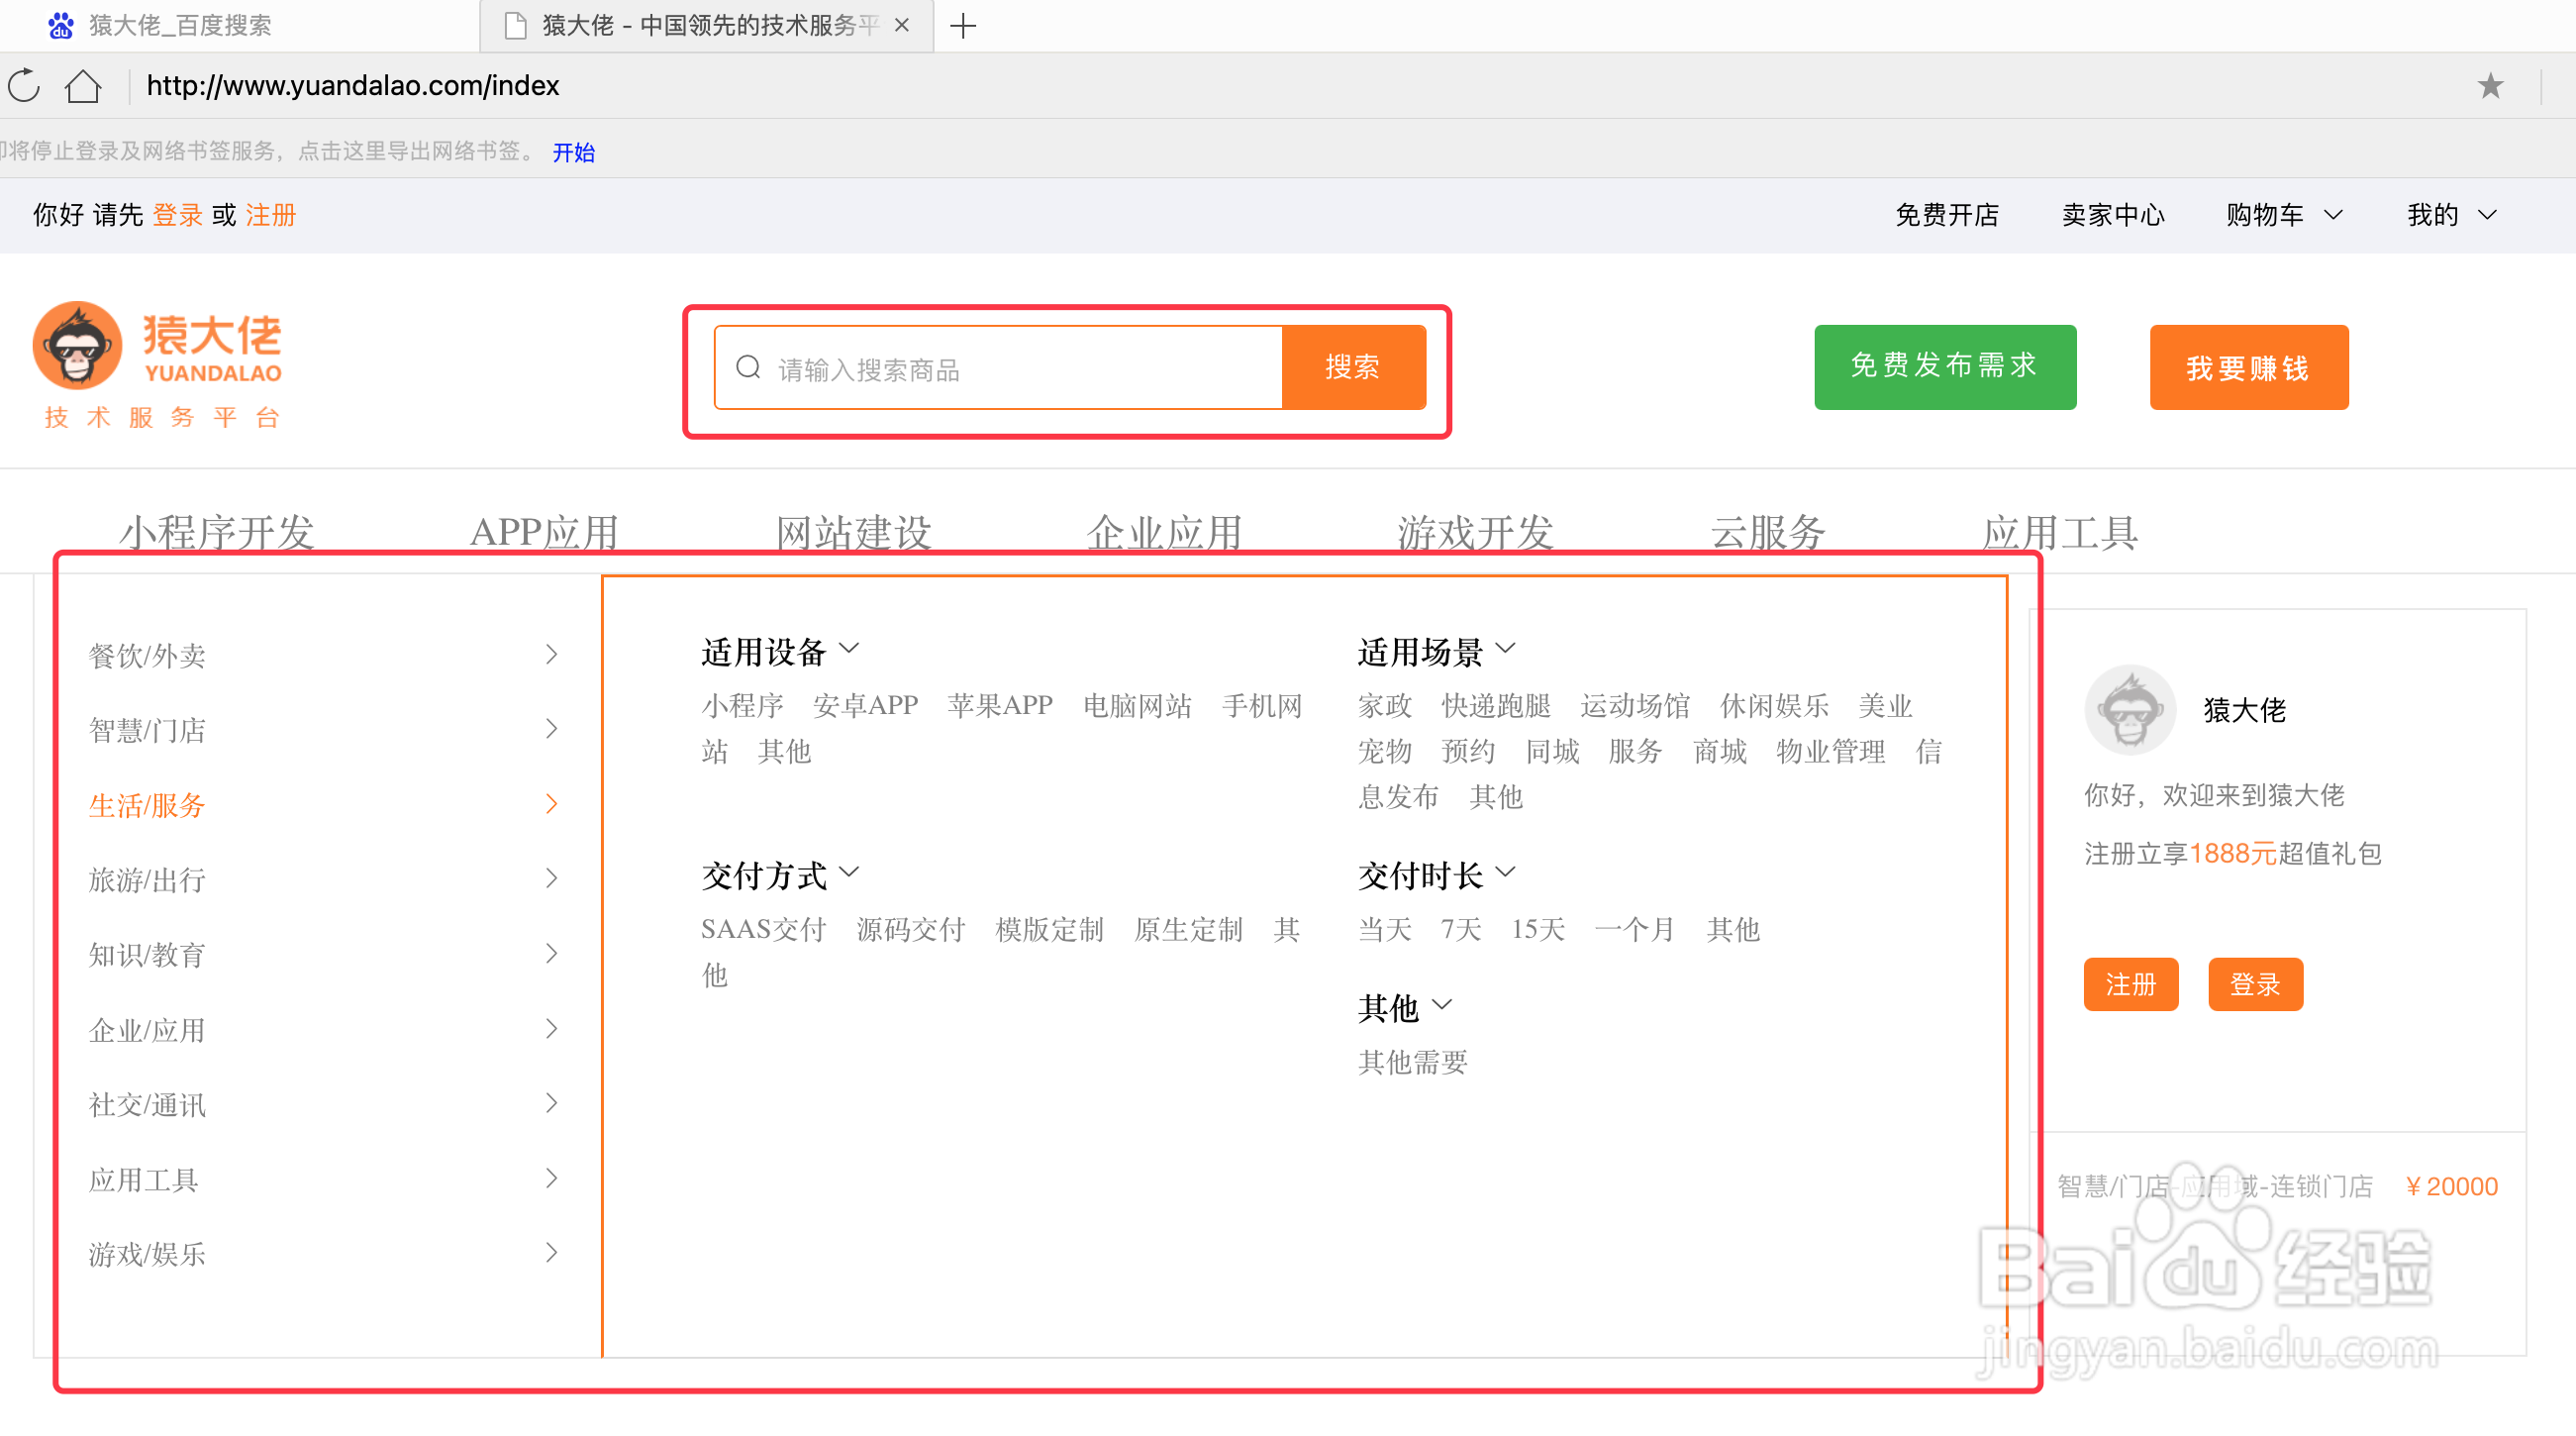
Task: Click the 注册 link in the top bar
Action: click(269, 215)
